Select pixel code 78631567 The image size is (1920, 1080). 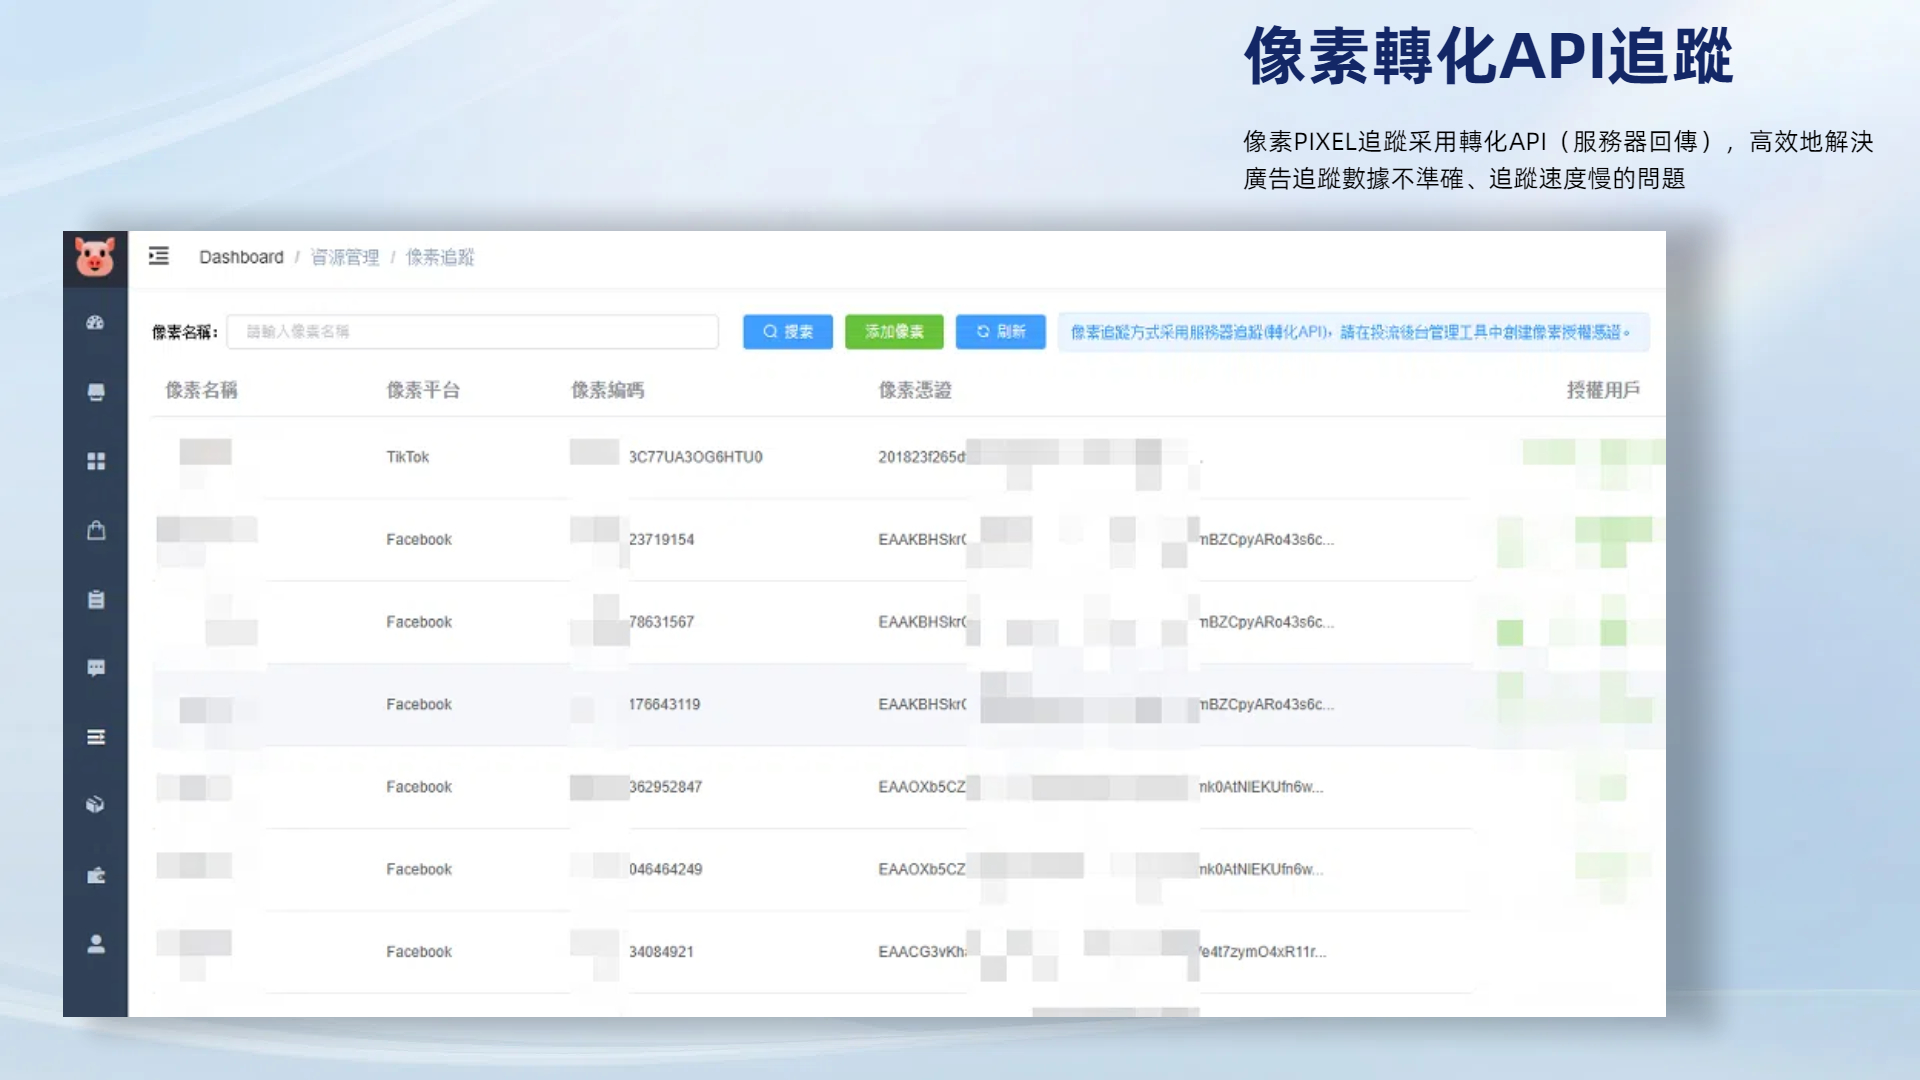(x=661, y=622)
